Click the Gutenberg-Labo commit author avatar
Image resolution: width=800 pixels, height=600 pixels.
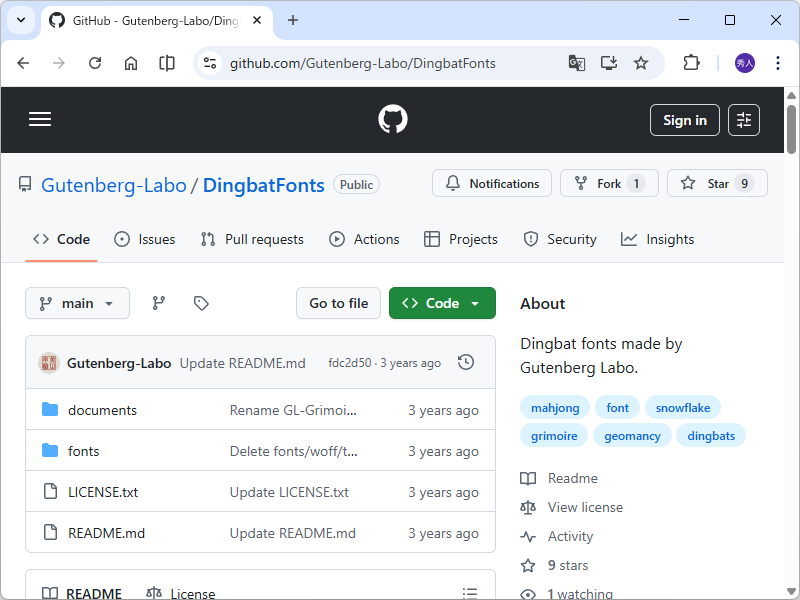[49, 363]
